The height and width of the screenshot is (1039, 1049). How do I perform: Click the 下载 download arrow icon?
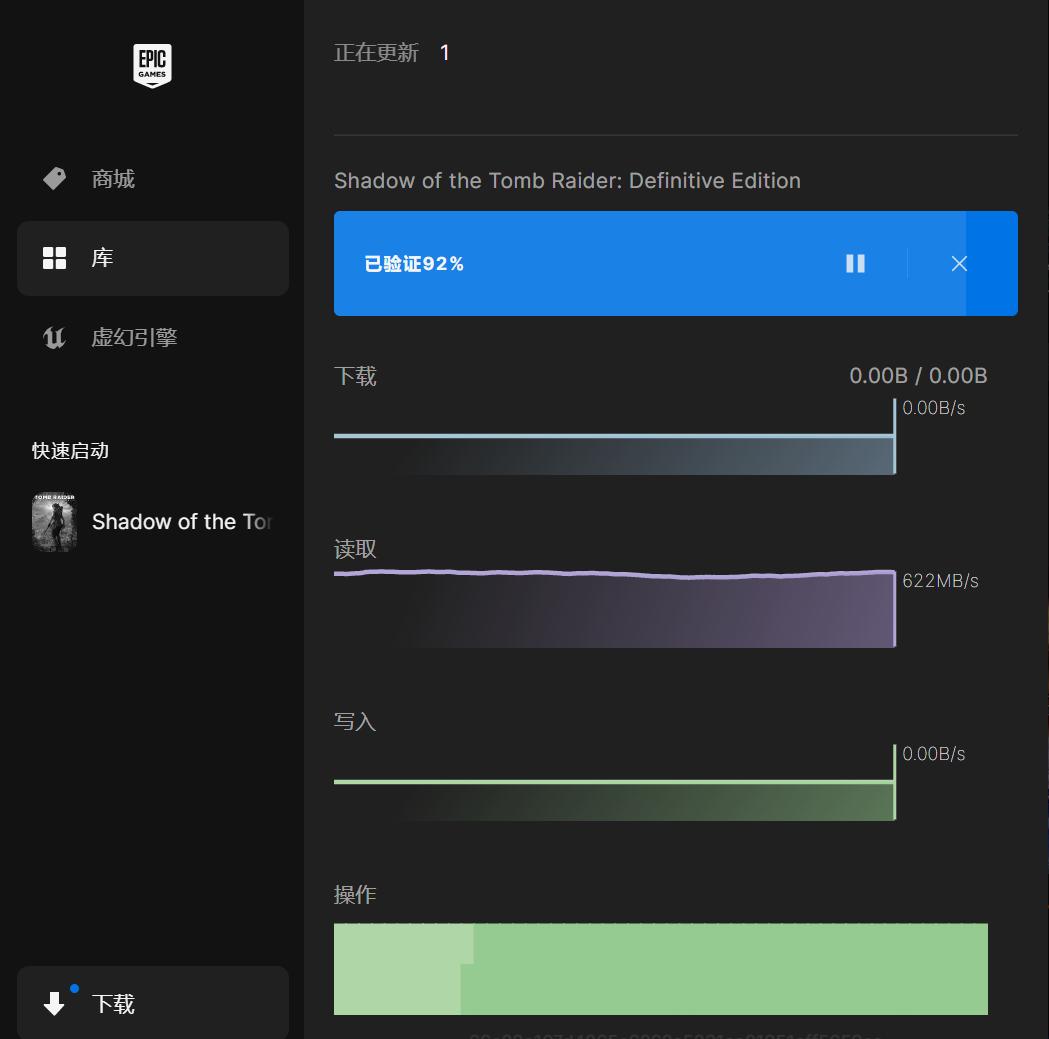click(55, 1003)
